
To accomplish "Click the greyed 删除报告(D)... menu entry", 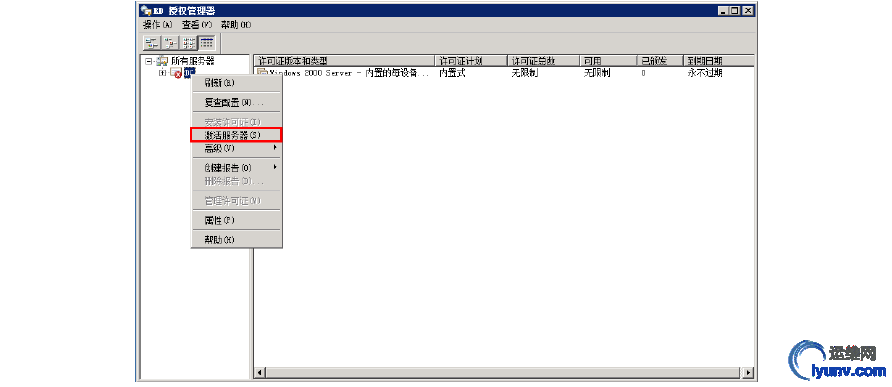I will point(237,181).
